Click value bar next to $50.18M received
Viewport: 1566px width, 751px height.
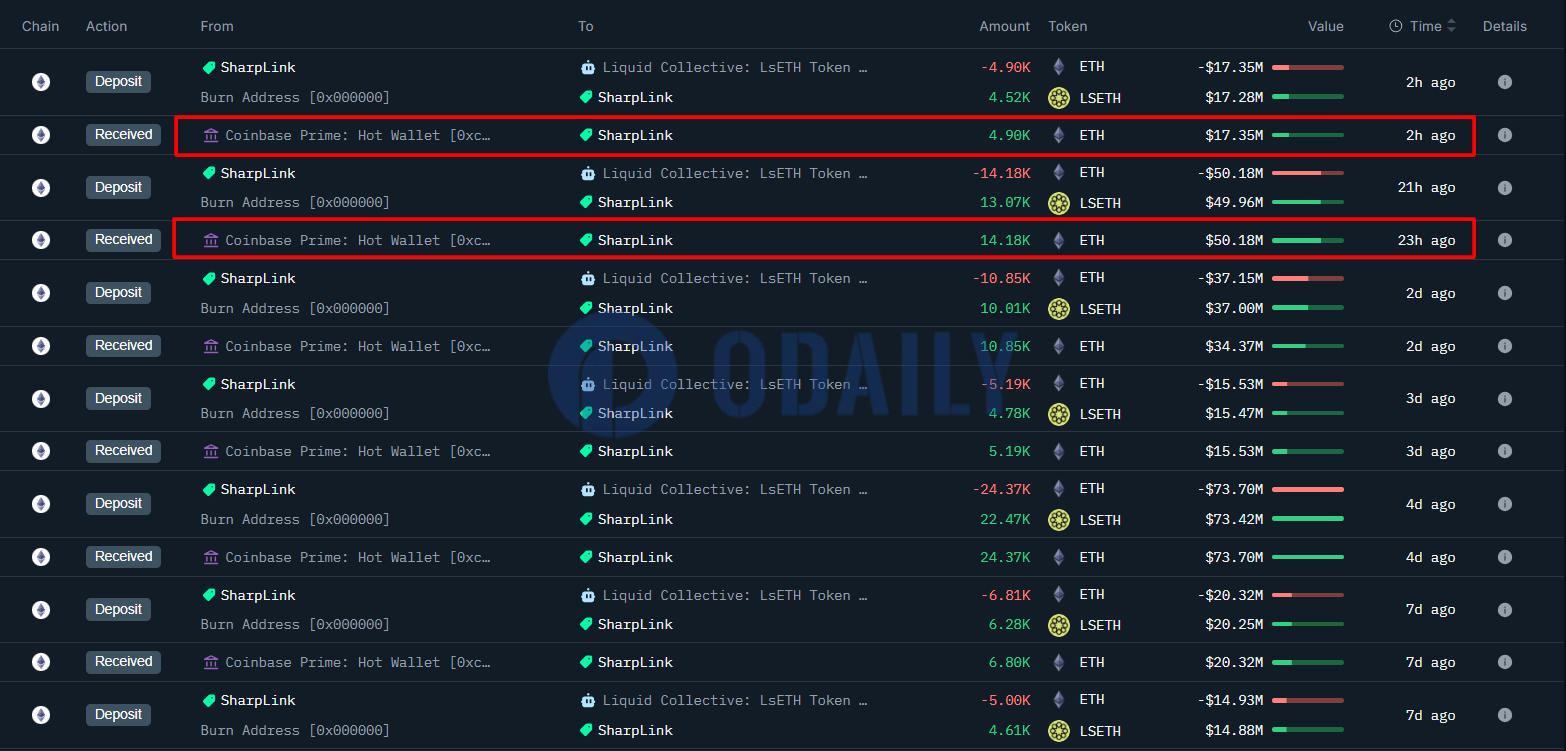pyautogui.click(x=1308, y=240)
